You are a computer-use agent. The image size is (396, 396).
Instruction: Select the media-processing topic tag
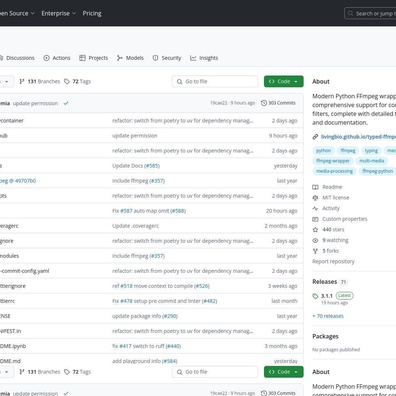(334, 171)
